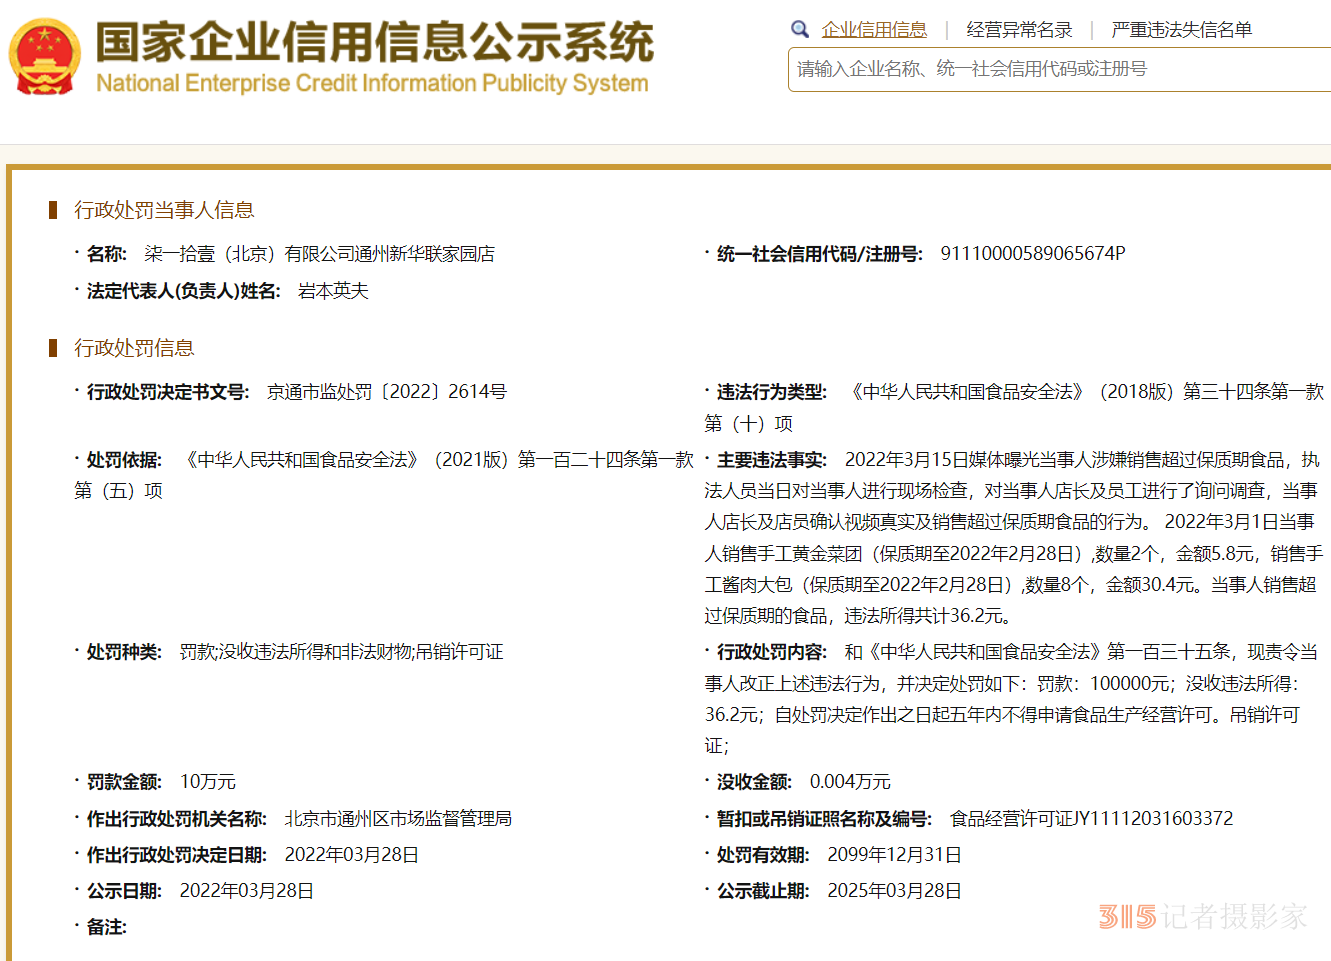The height and width of the screenshot is (961, 1331).
Task: Click the brown marker beside 行政处罚当事人信息
Action: point(53,210)
